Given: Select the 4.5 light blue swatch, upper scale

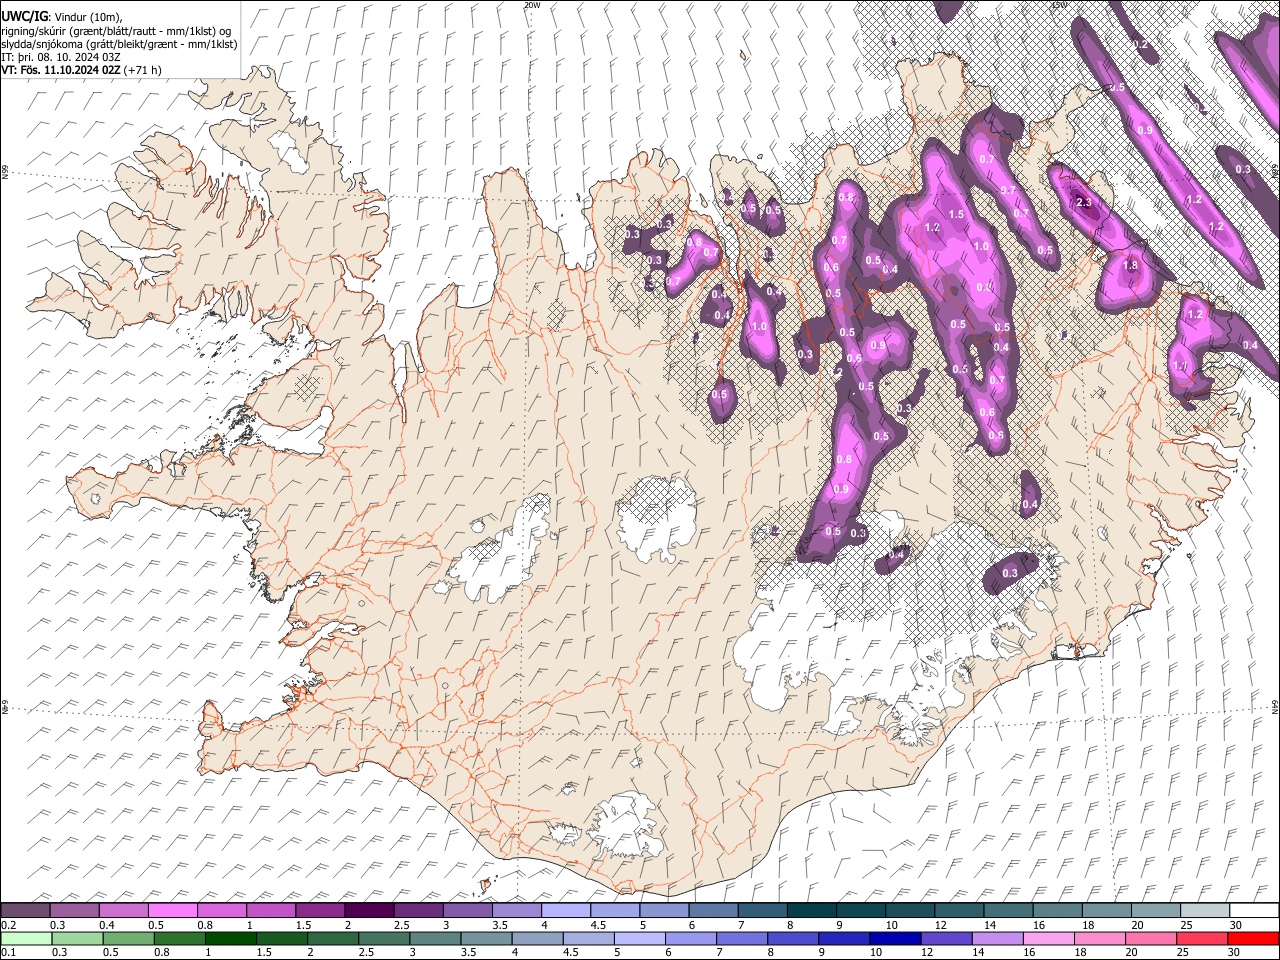Looking at the screenshot, I should click(614, 911).
